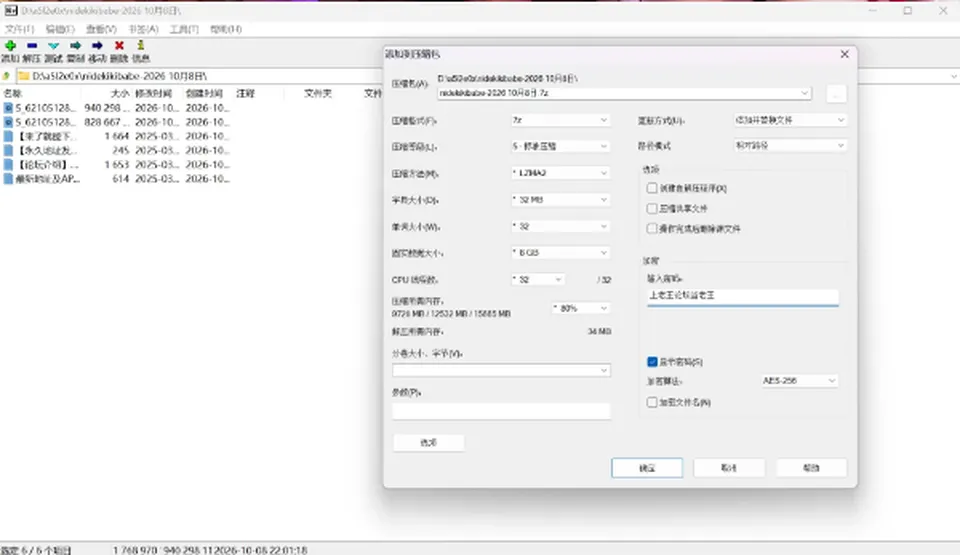Click the Cancel (取消) button in the dialog
The width and height of the screenshot is (960, 555).
(729, 468)
